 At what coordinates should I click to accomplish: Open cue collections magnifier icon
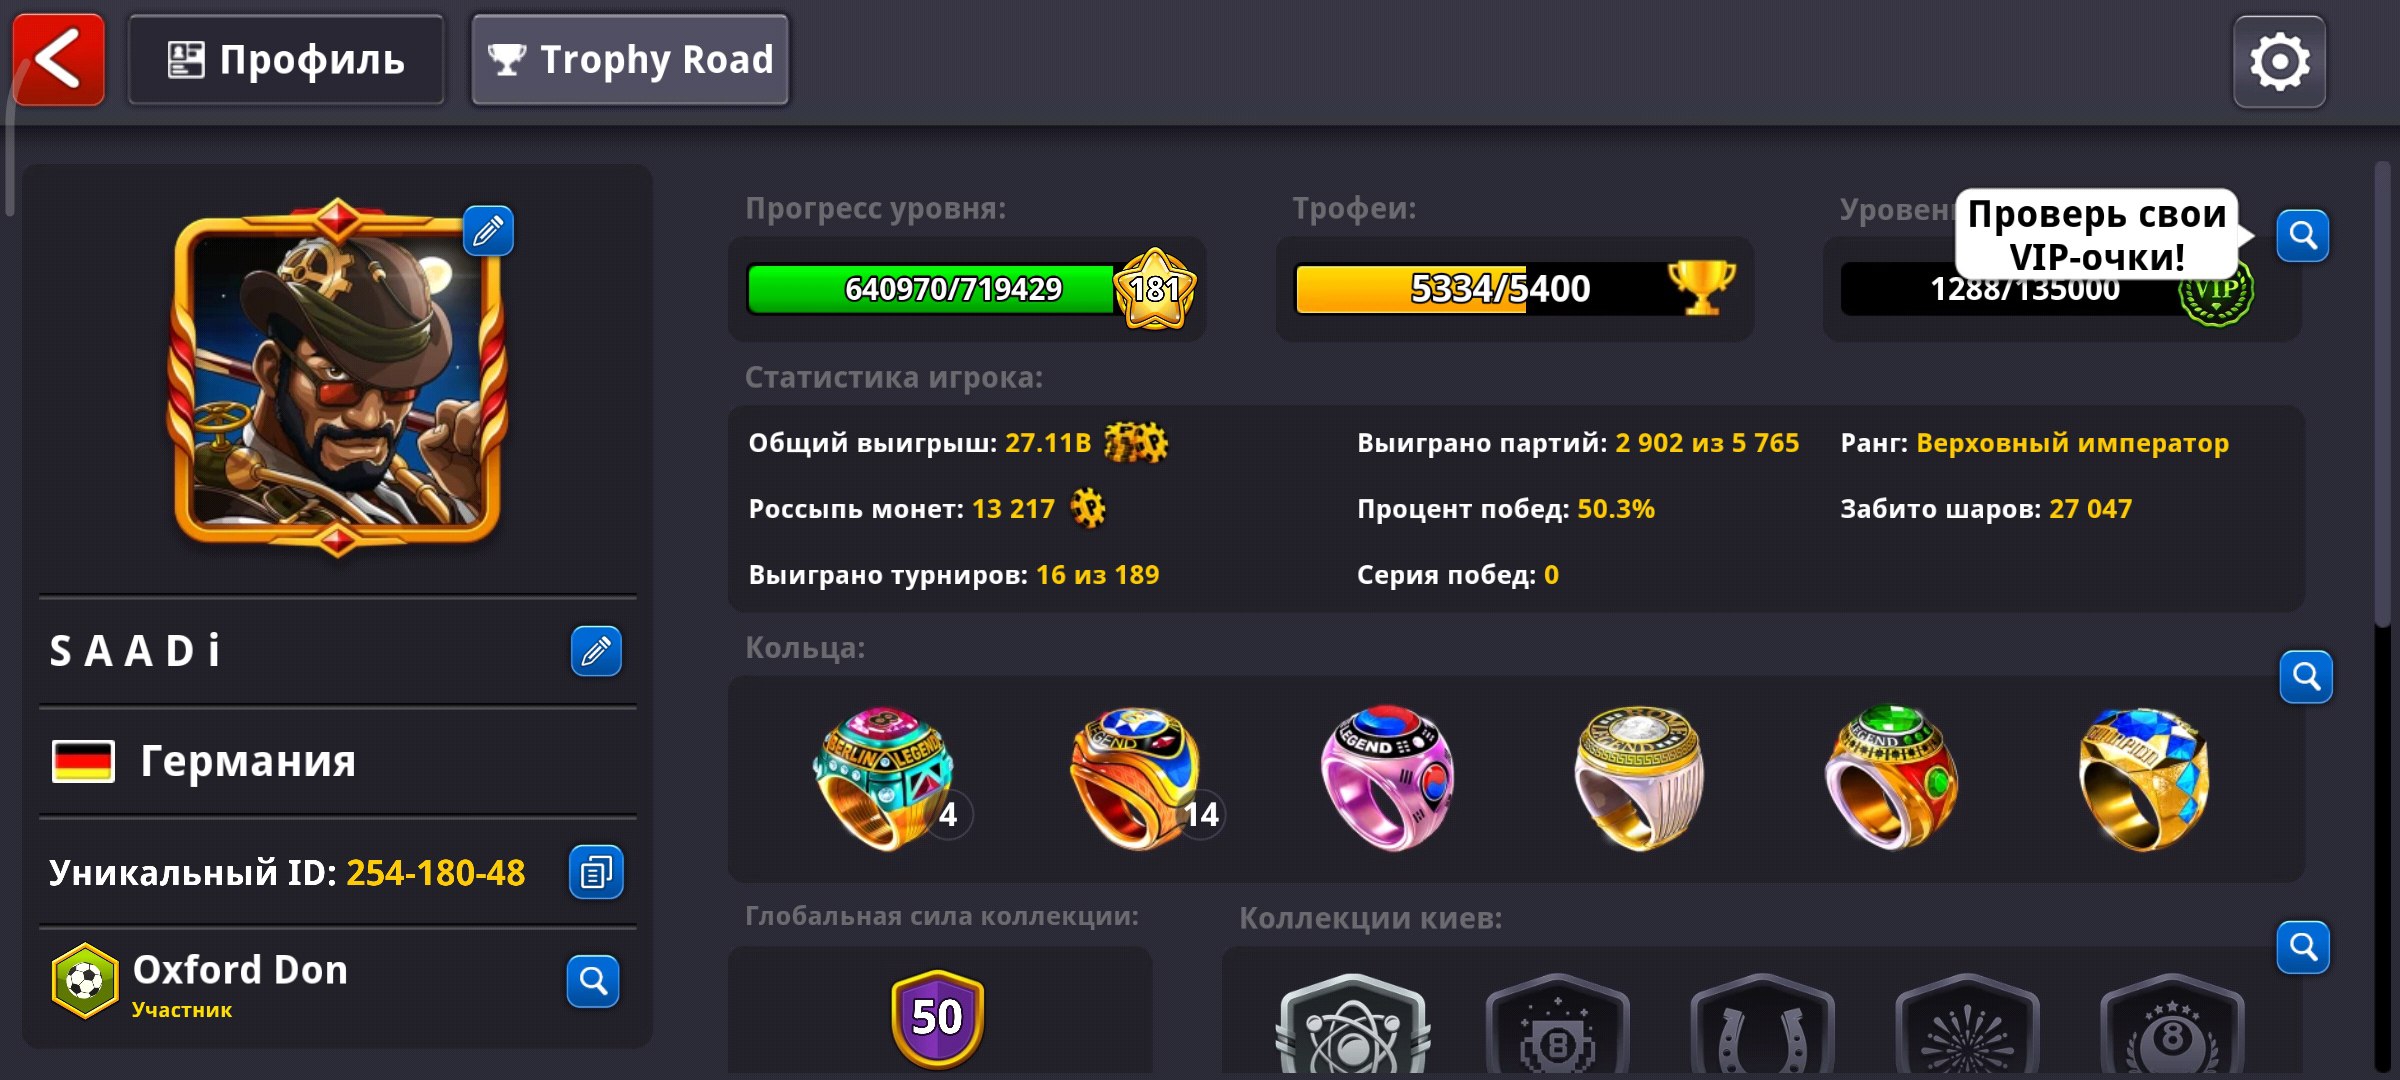pos(2303,946)
